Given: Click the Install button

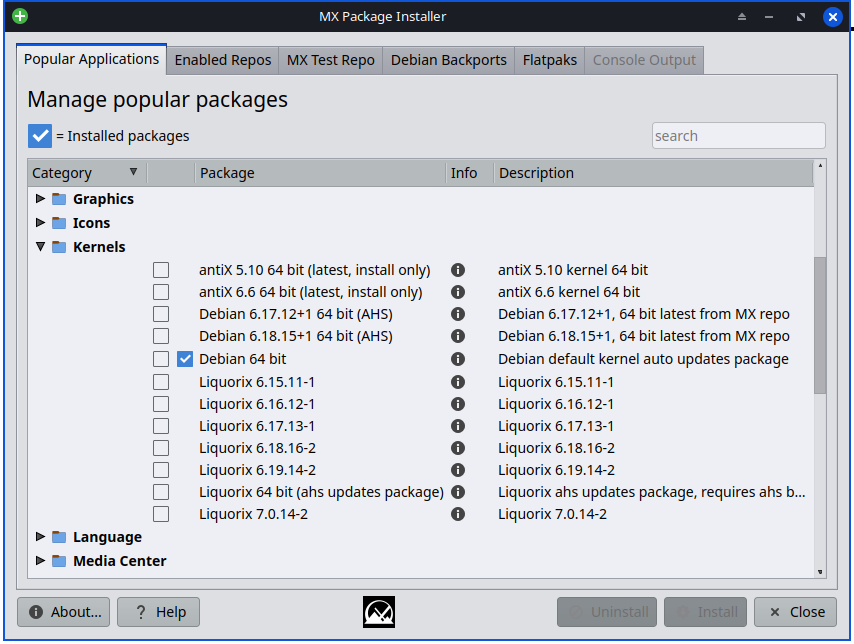Looking at the screenshot, I should (705, 612).
